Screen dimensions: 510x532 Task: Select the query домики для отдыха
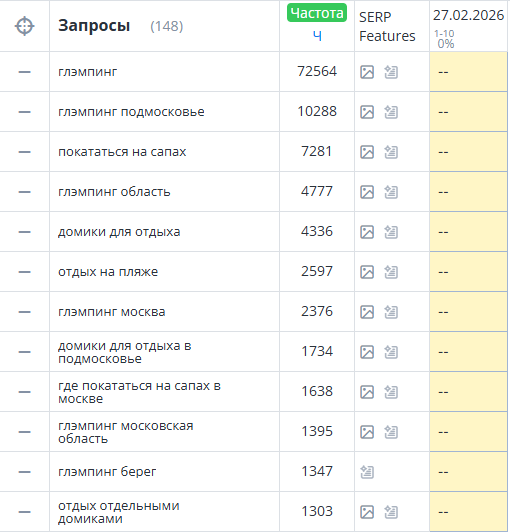[119, 232]
